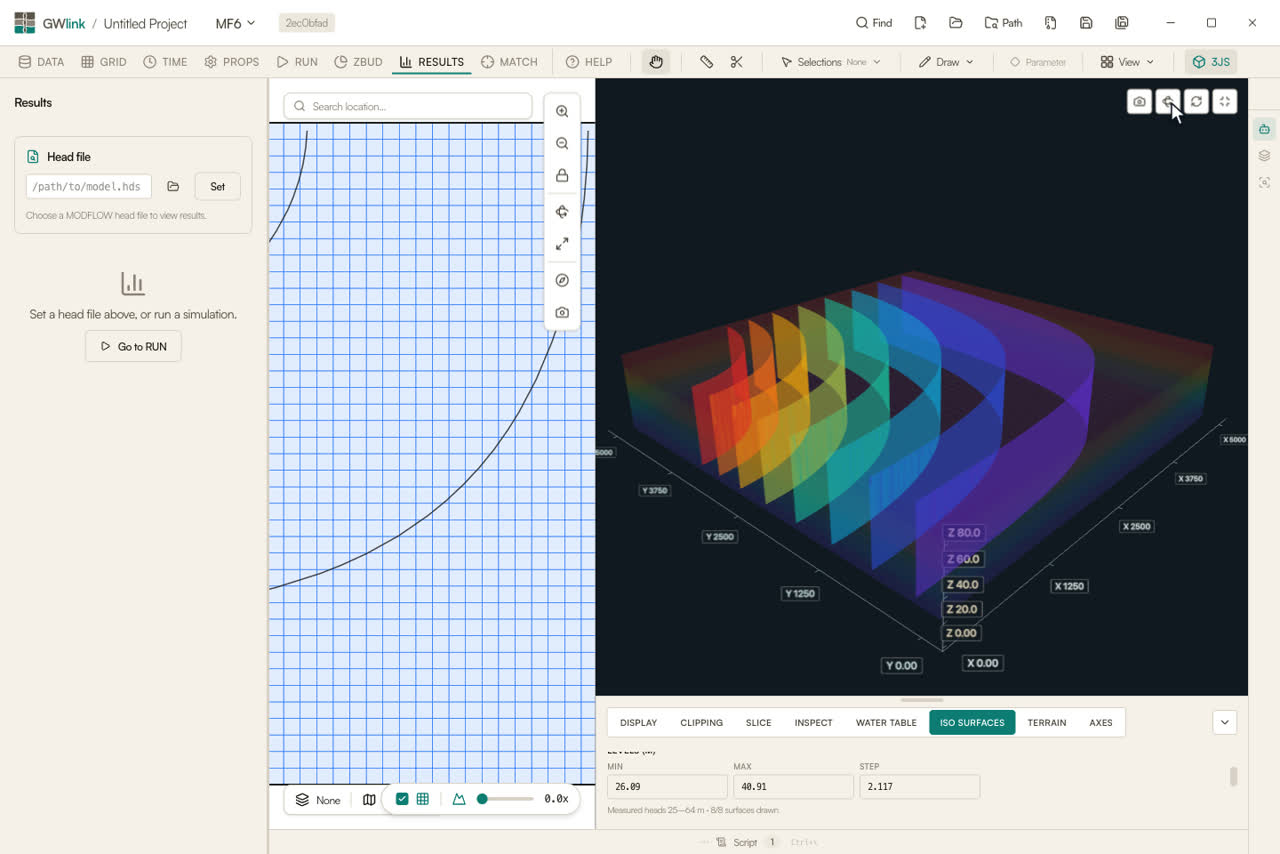Open the WATER TABLE tab
Screen dimensions: 1280x854
pos(886,722)
